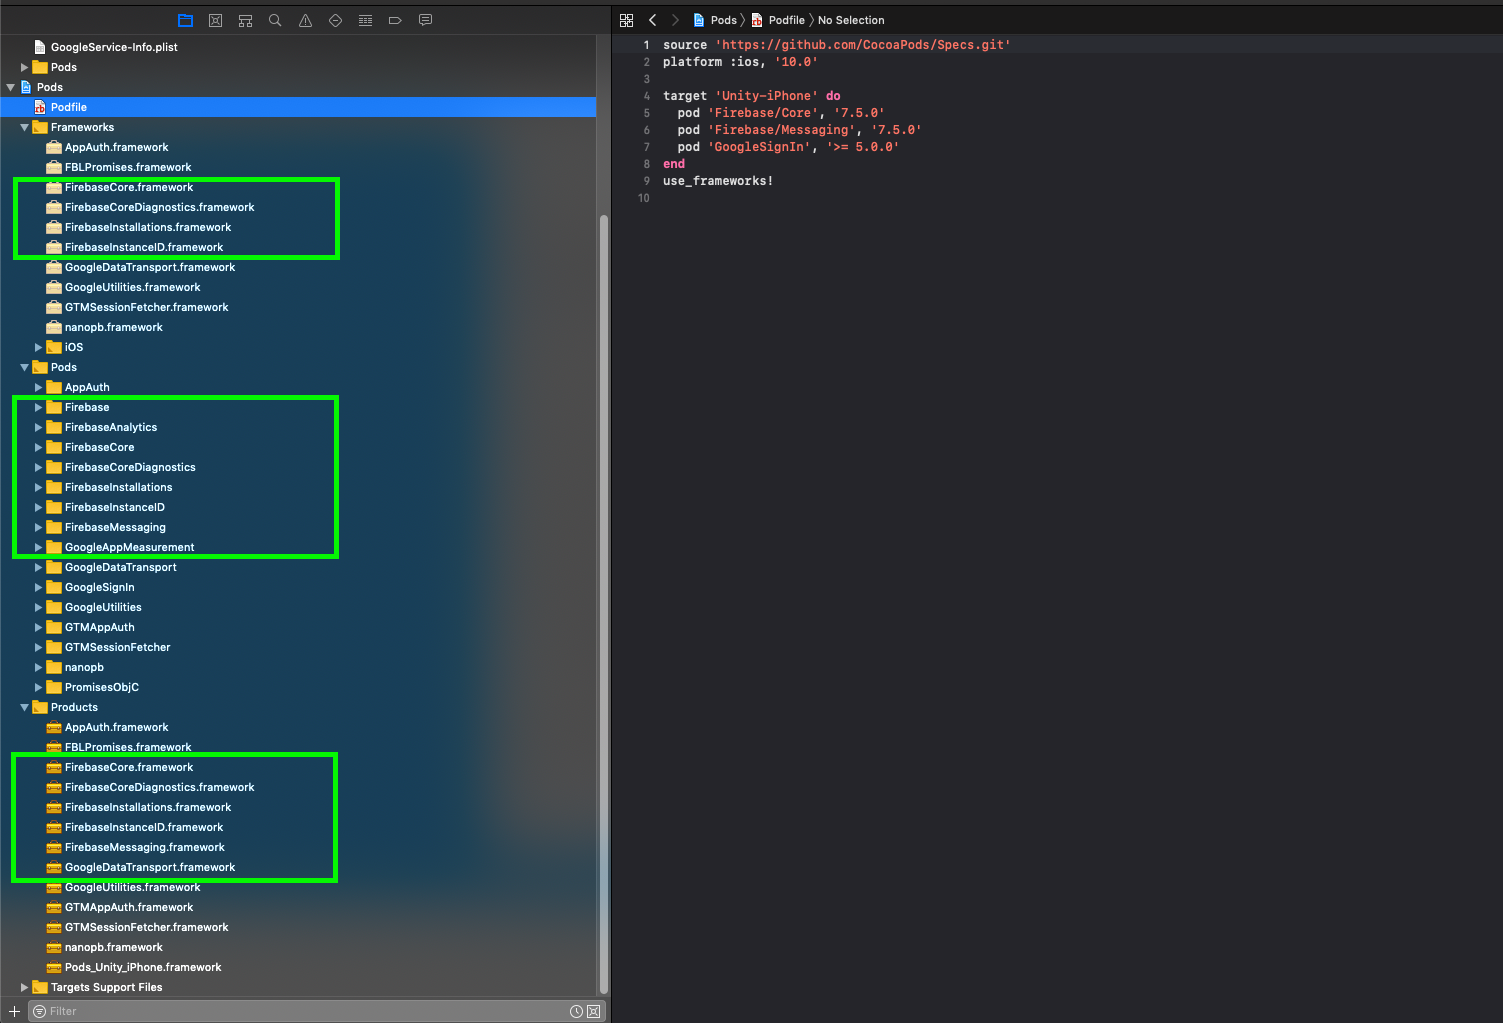Collapse the Frameworks group
The image size is (1503, 1023).
point(24,127)
